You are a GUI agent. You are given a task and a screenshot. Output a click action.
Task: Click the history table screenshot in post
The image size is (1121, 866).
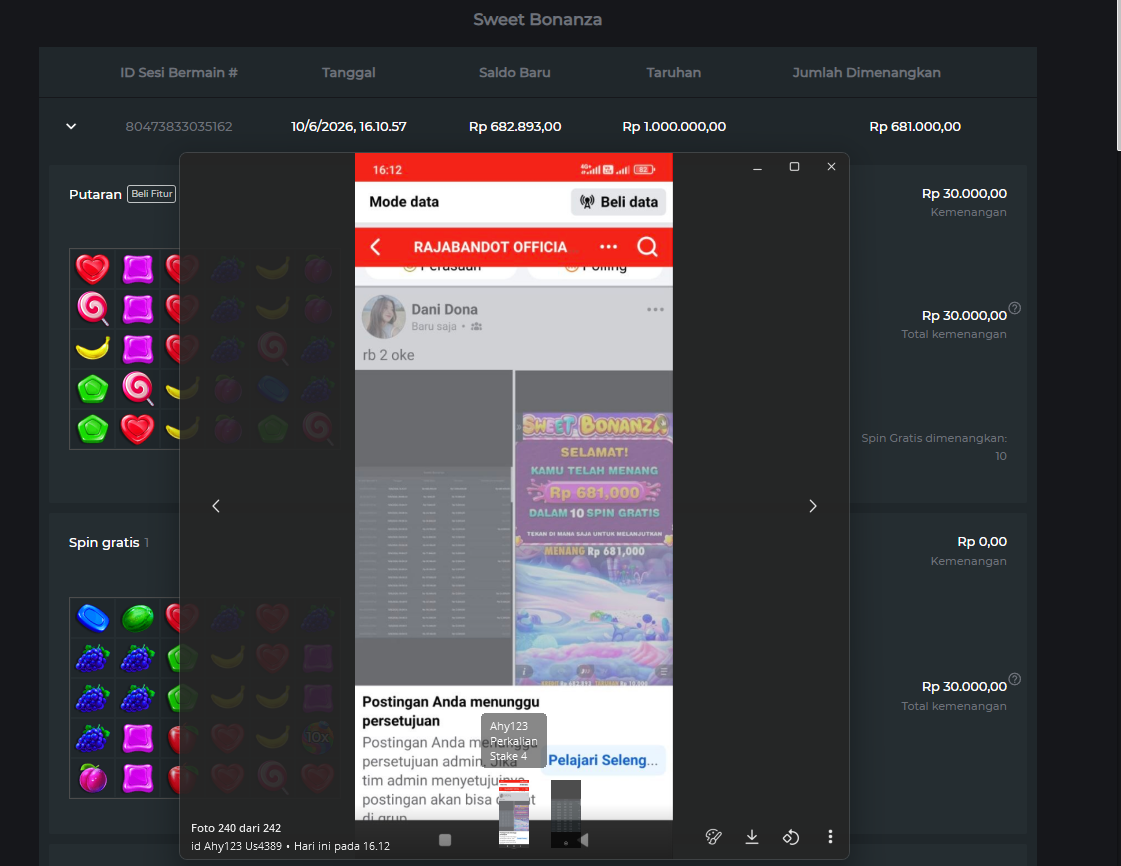coord(434,528)
